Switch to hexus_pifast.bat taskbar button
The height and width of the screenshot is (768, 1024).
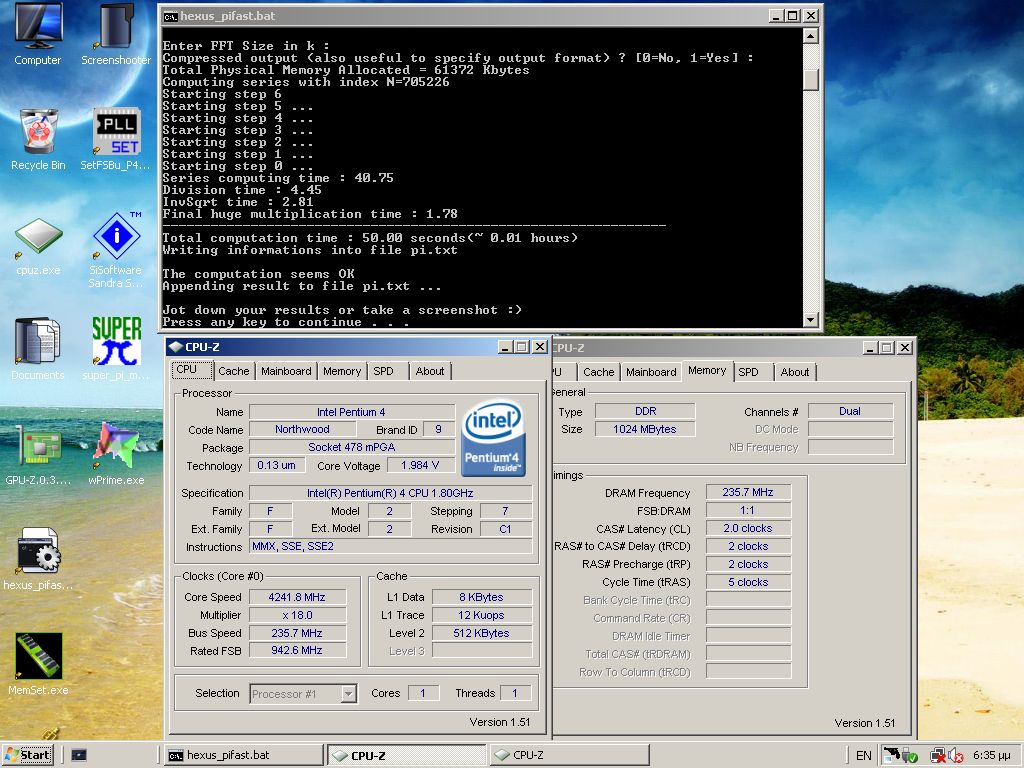point(243,755)
